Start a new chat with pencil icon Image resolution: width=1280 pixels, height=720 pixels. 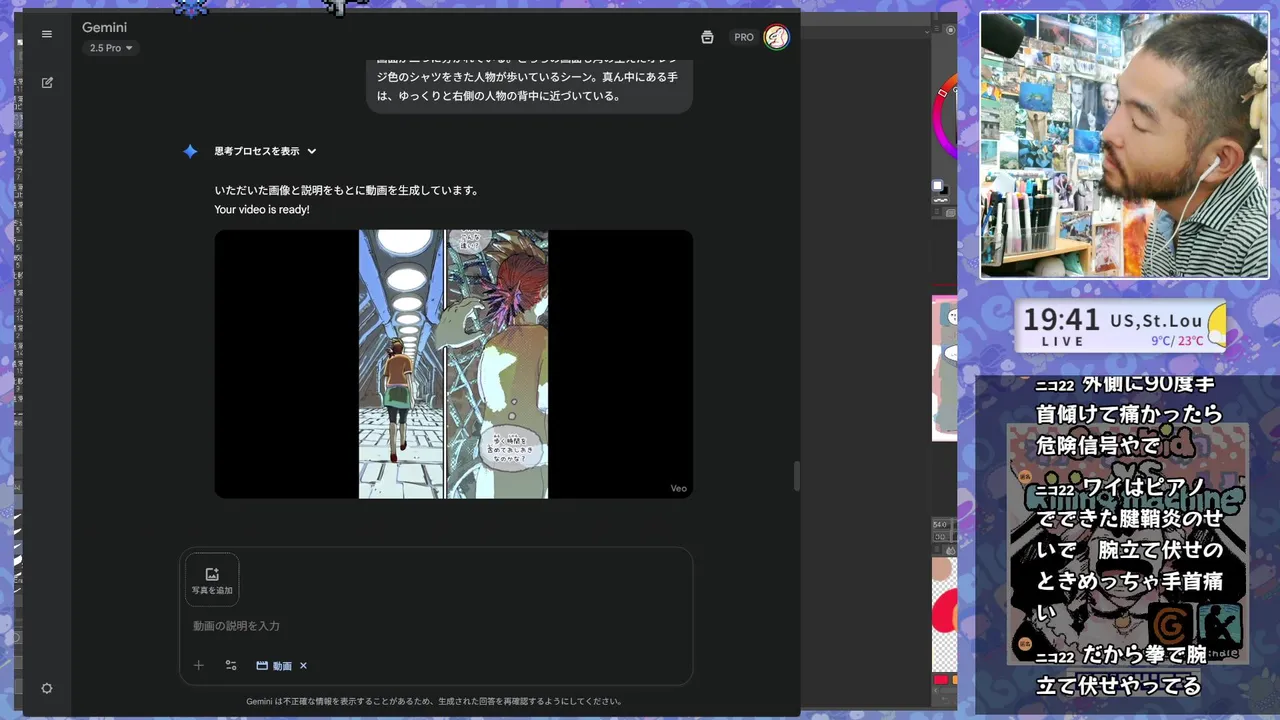pos(47,83)
